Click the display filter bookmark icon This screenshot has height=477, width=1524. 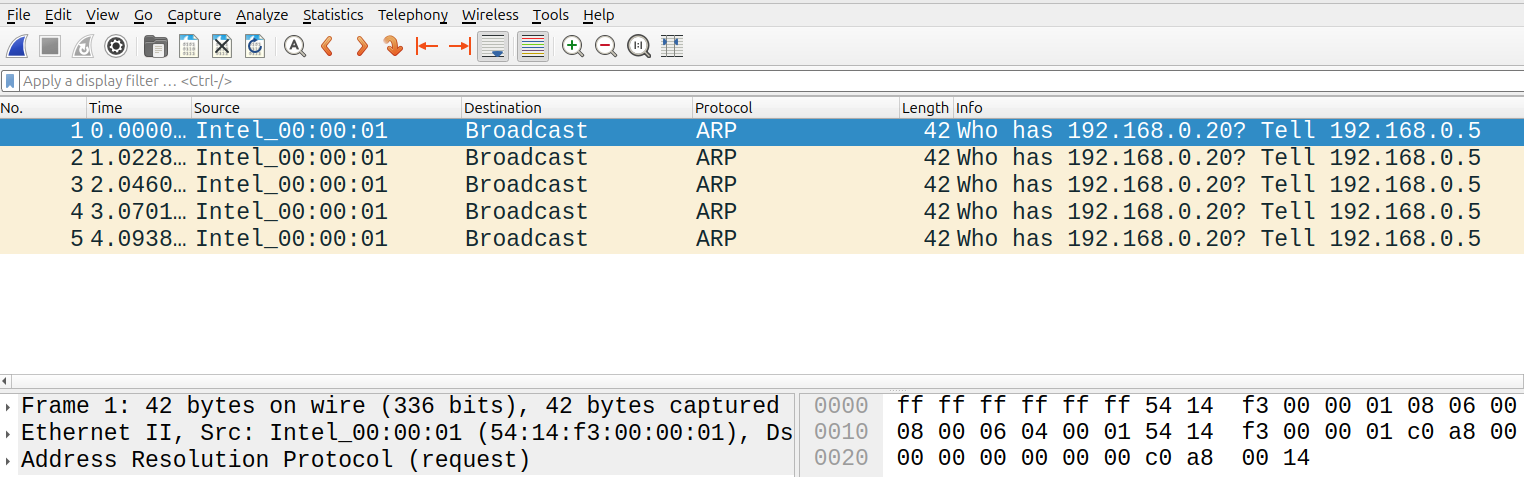[x=10, y=81]
